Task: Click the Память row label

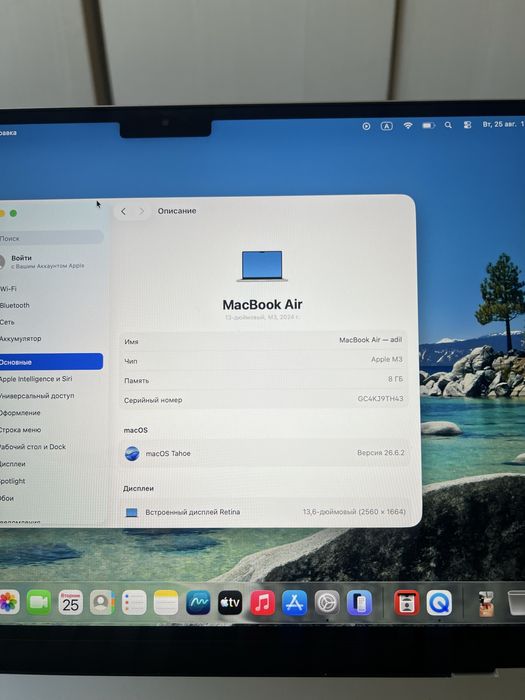Action: [137, 380]
